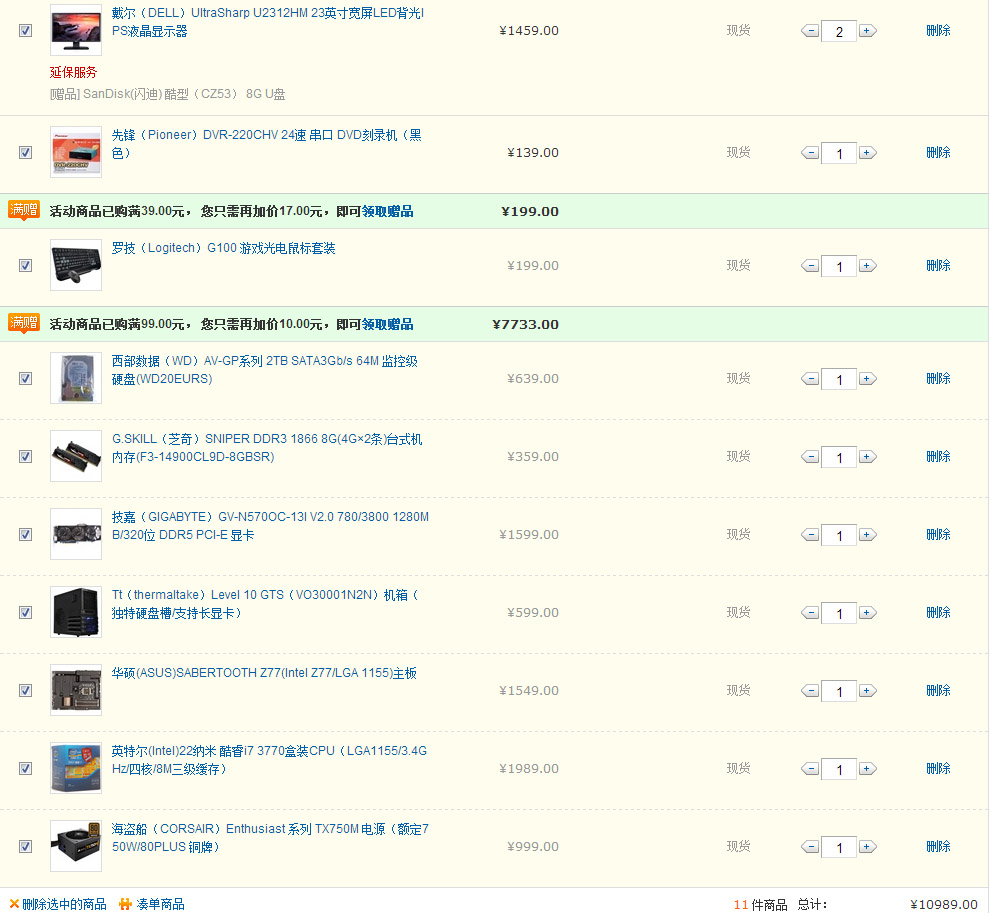Open GIGABYTE GV-N570OC product link
Image resolution: width=989 pixels, height=913 pixels.
271,526
